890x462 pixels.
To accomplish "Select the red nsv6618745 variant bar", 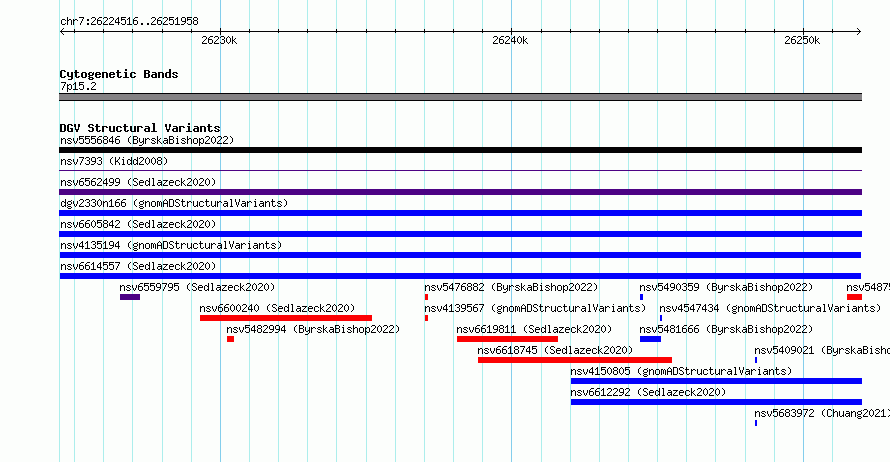I will tap(575, 360).
